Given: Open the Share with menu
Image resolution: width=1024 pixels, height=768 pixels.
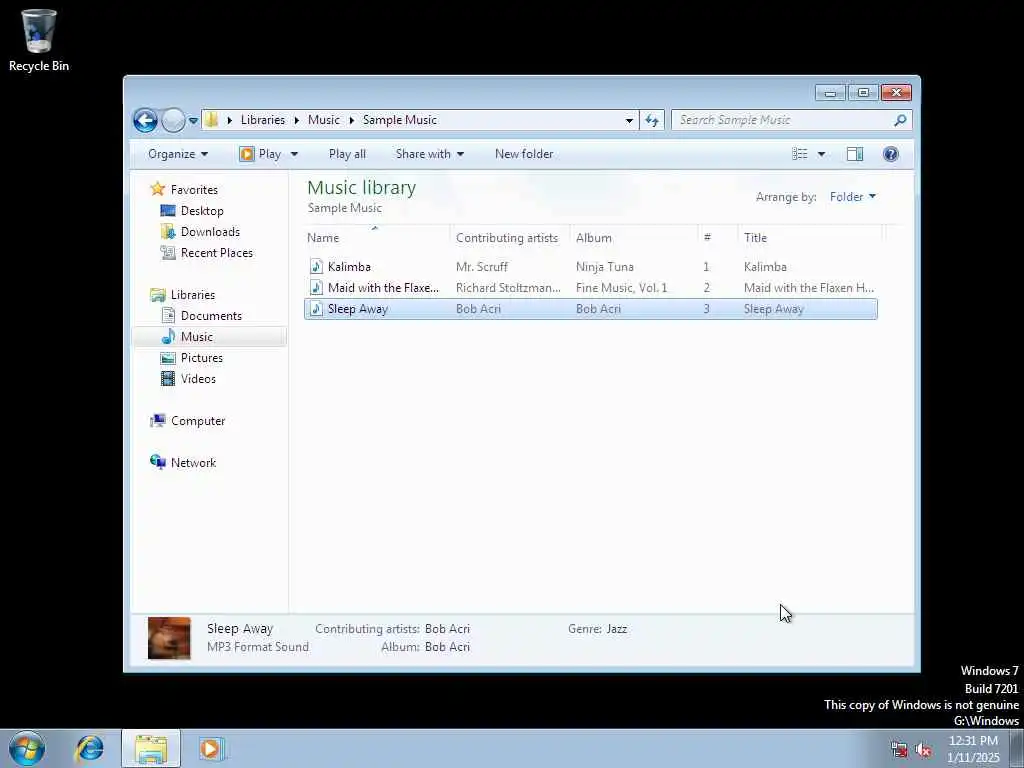Looking at the screenshot, I should [x=430, y=154].
